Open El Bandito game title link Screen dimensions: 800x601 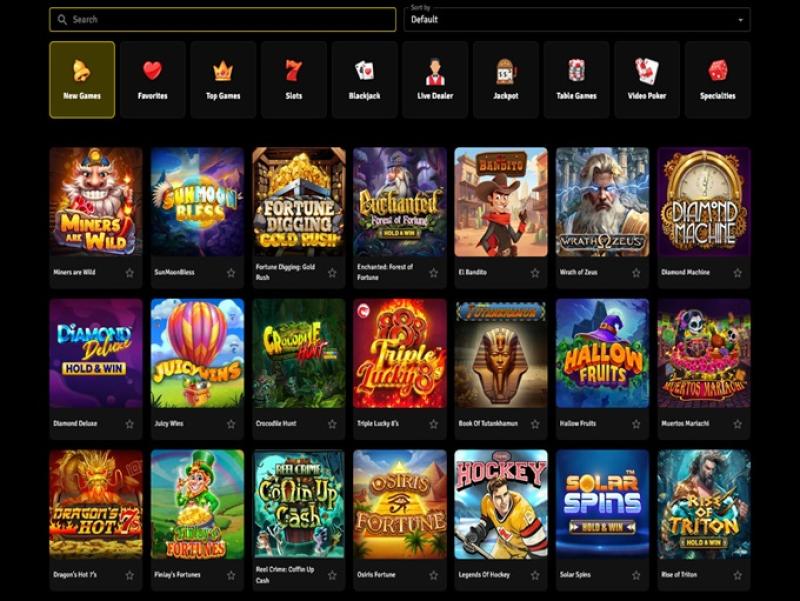point(472,272)
